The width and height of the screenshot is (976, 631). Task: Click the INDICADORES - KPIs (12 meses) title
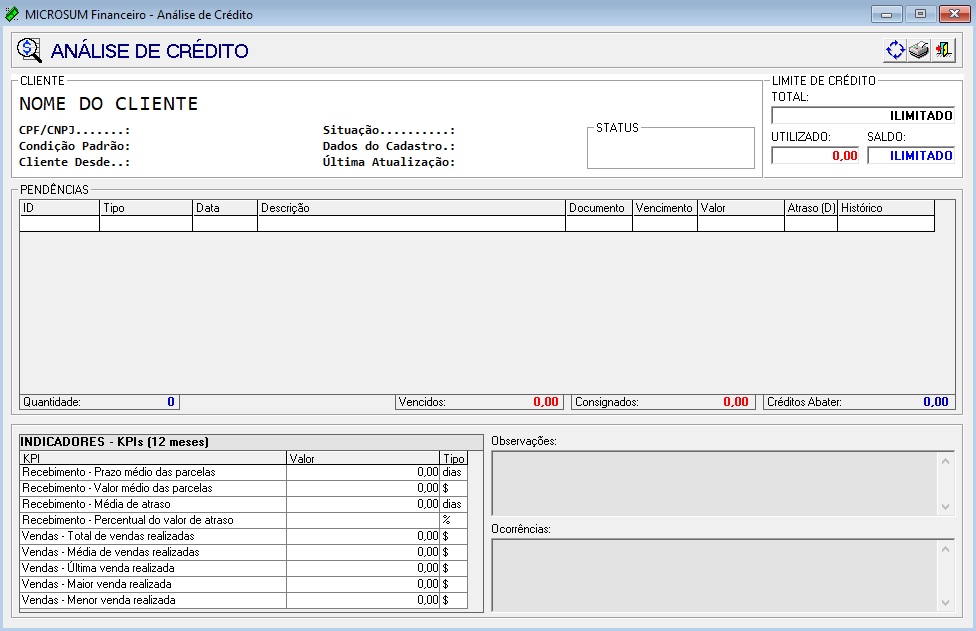(x=115, y=442)
